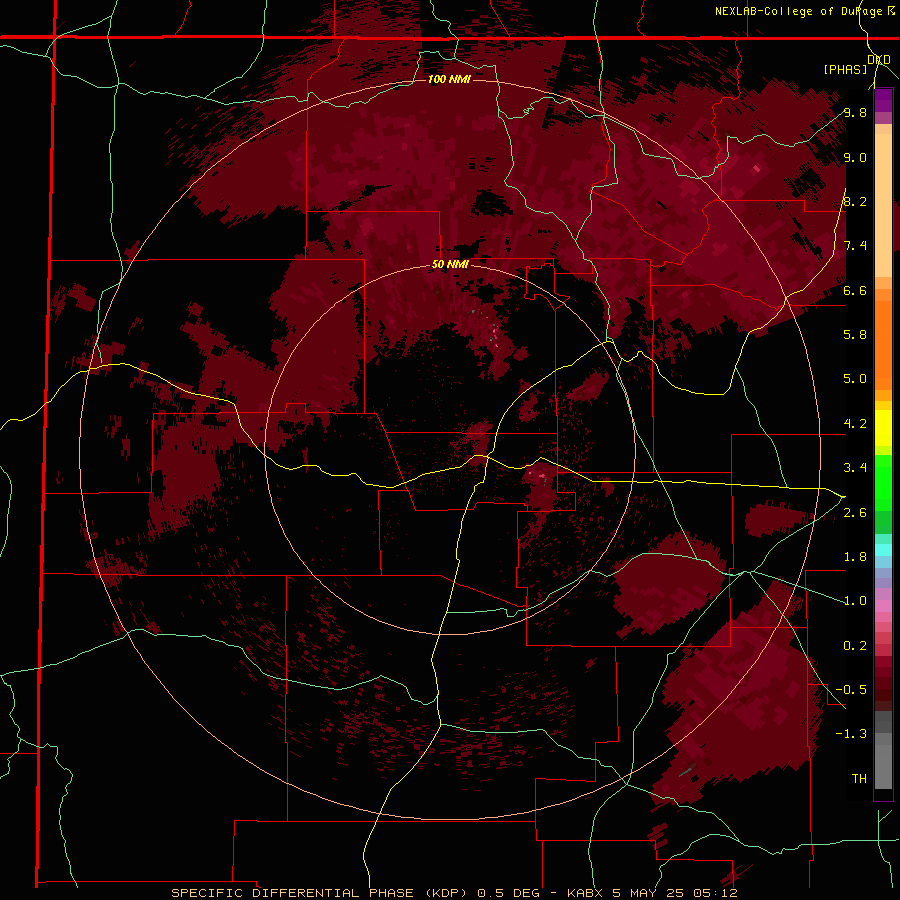The width and height of the screenshot is (900, 900).
Task: Click the cyan segment of the color bar
Action: coord(883,549)
